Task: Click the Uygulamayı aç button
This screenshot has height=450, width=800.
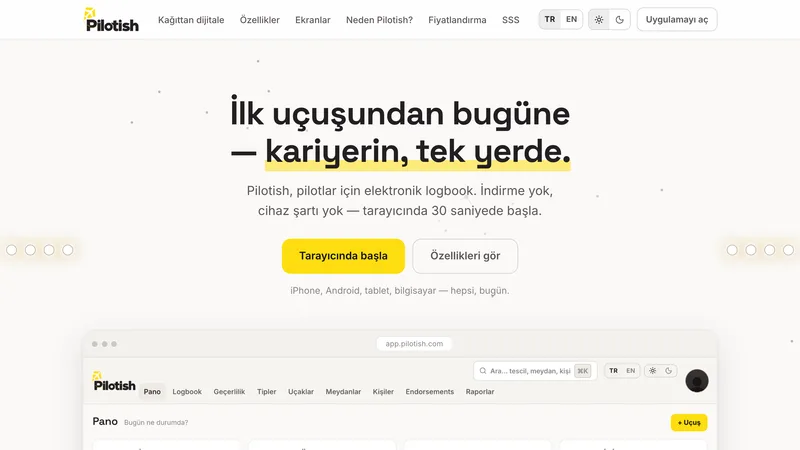Action: (677, 19)
